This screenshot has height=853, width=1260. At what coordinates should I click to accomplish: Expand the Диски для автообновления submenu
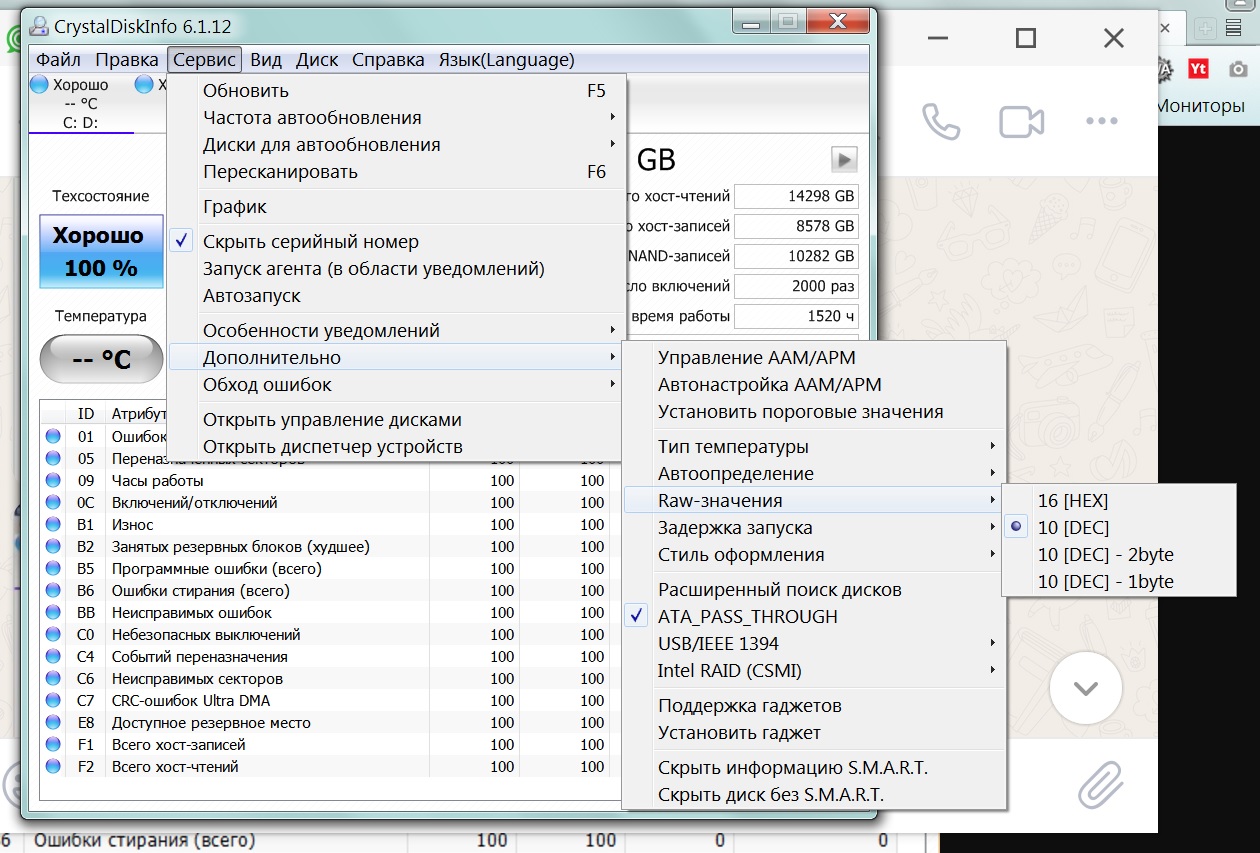point(397,145)
